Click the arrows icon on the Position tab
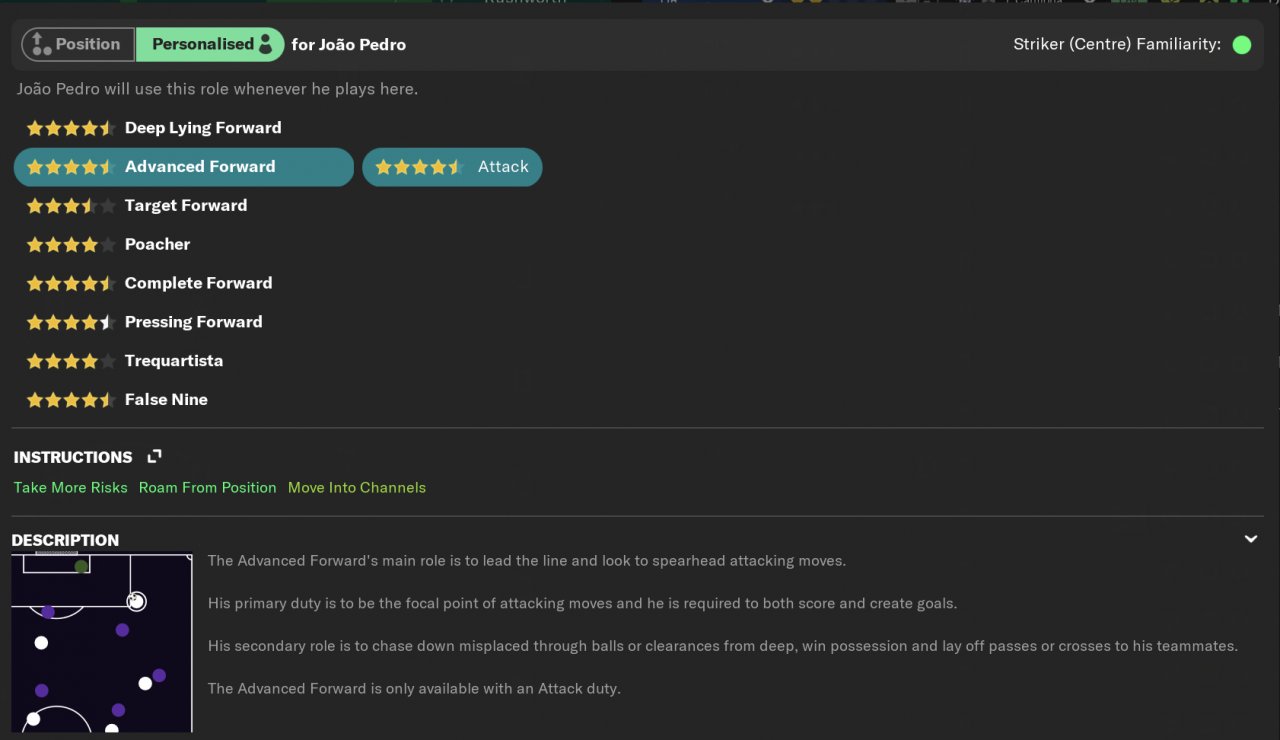This screenshot has width=1280, height=740. tap(40, 44)
